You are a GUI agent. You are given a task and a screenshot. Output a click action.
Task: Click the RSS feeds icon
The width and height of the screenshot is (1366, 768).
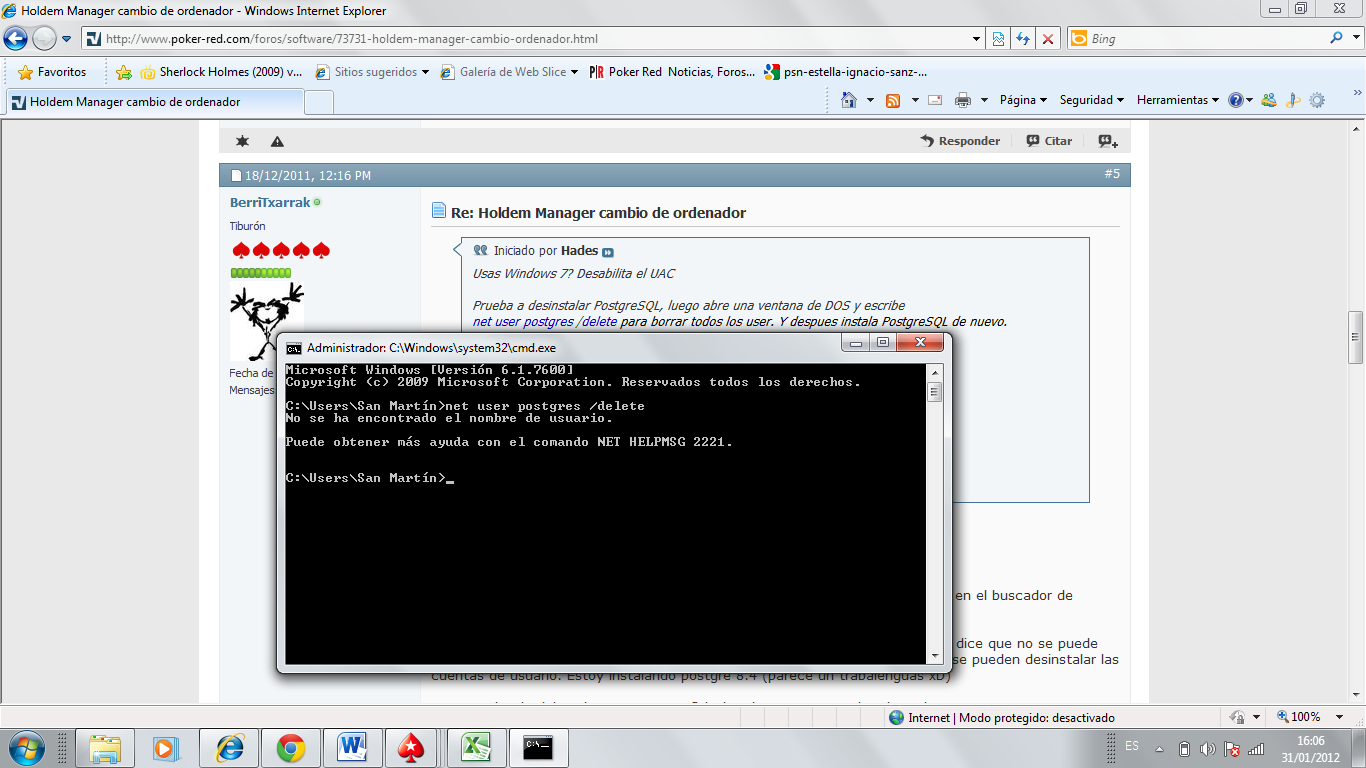tap(893, 100)
